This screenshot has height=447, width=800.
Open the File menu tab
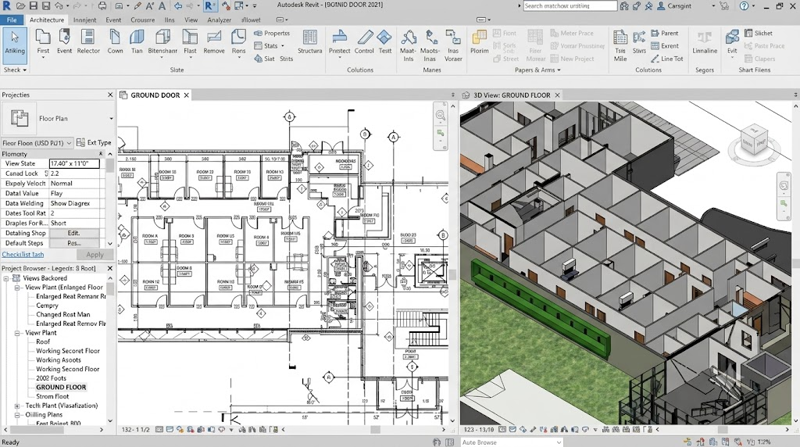click(12, 20)
